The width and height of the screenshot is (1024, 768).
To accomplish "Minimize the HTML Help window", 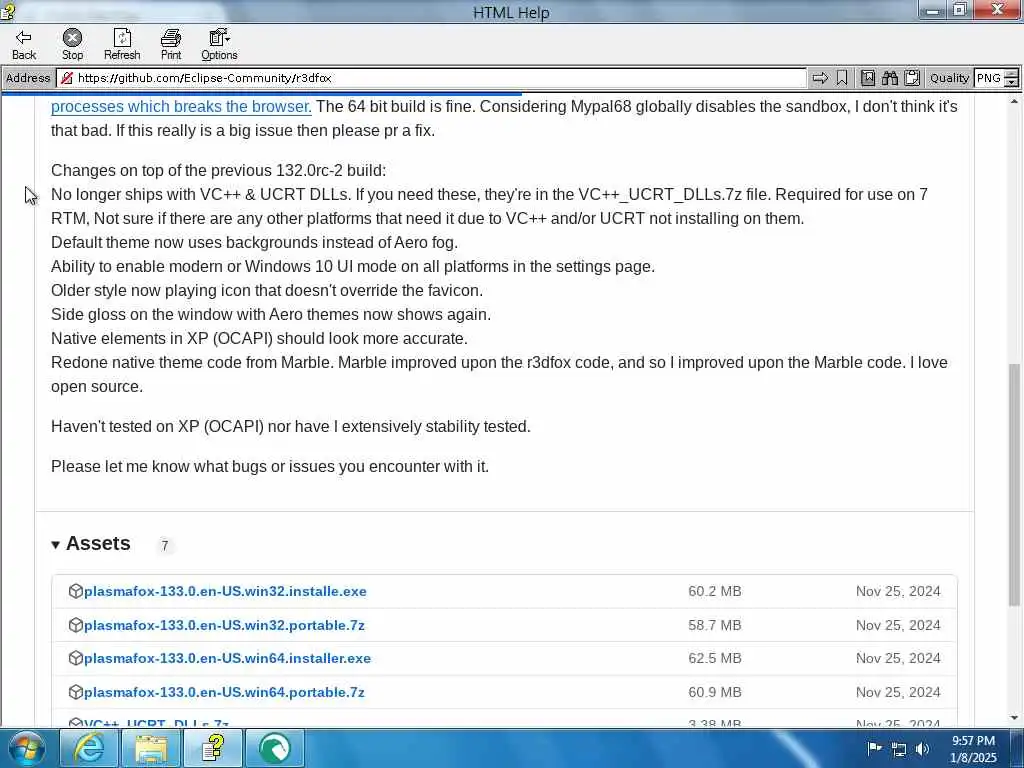I will point(933,9).
